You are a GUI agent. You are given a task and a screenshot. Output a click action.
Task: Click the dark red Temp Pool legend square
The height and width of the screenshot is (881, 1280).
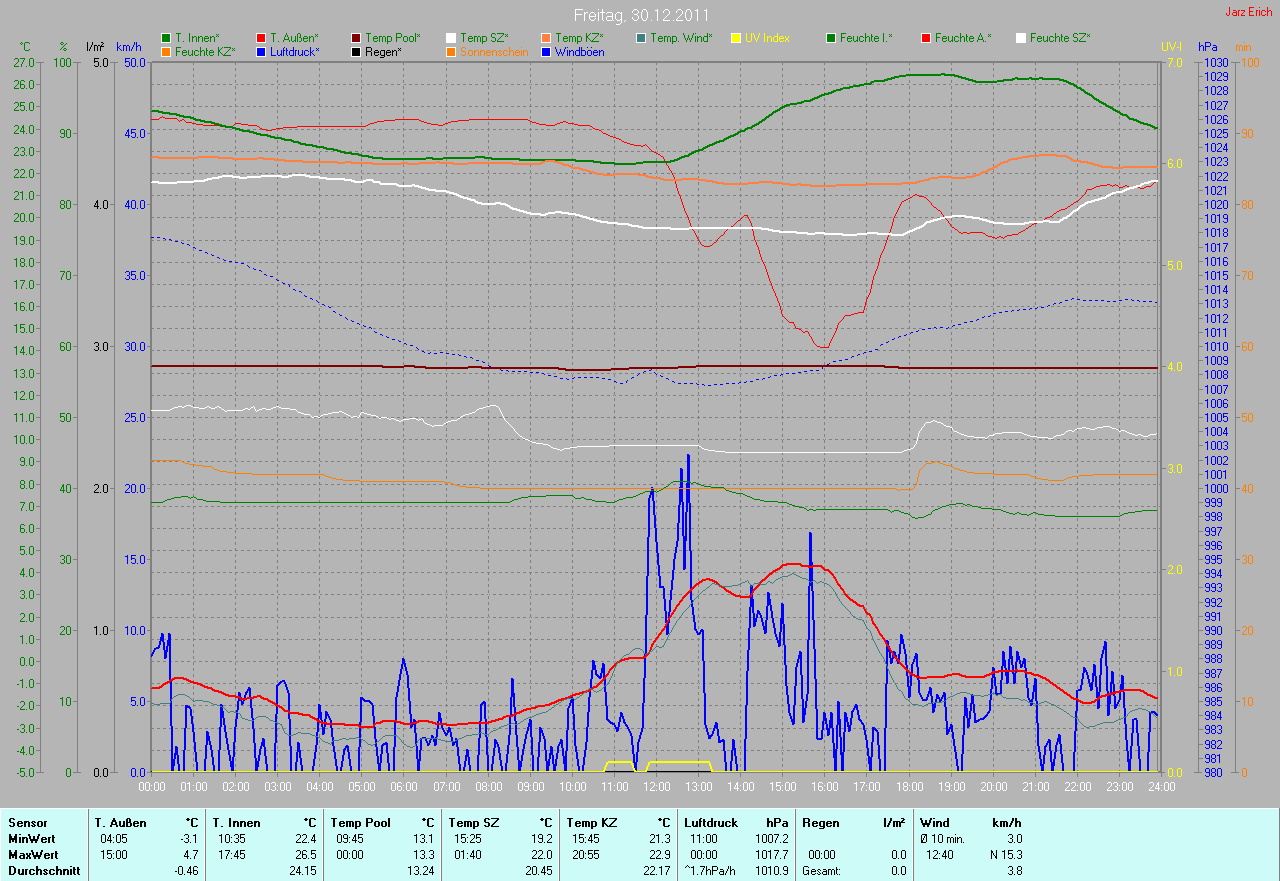coord(356,38)
